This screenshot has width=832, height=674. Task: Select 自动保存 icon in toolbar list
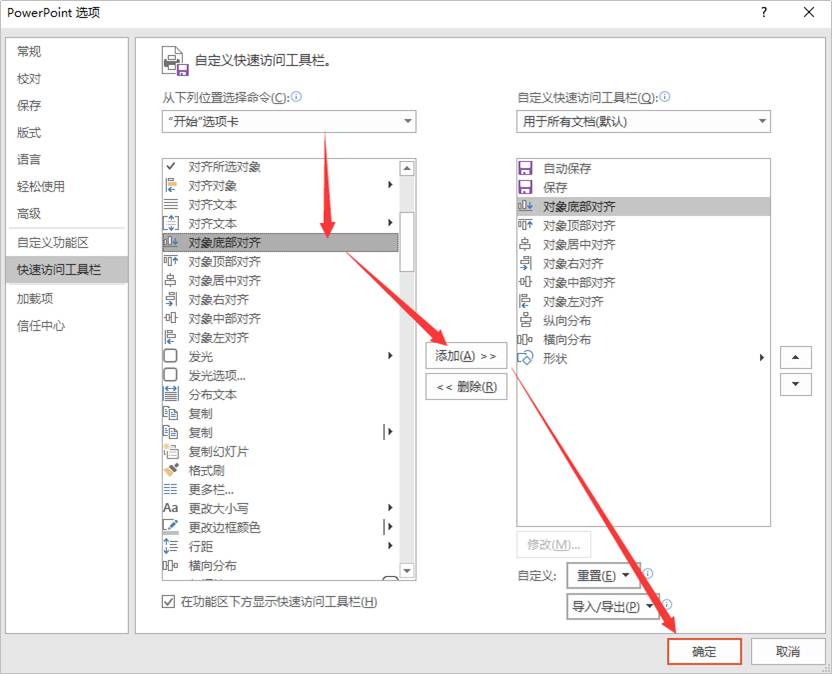click(525, 168)
